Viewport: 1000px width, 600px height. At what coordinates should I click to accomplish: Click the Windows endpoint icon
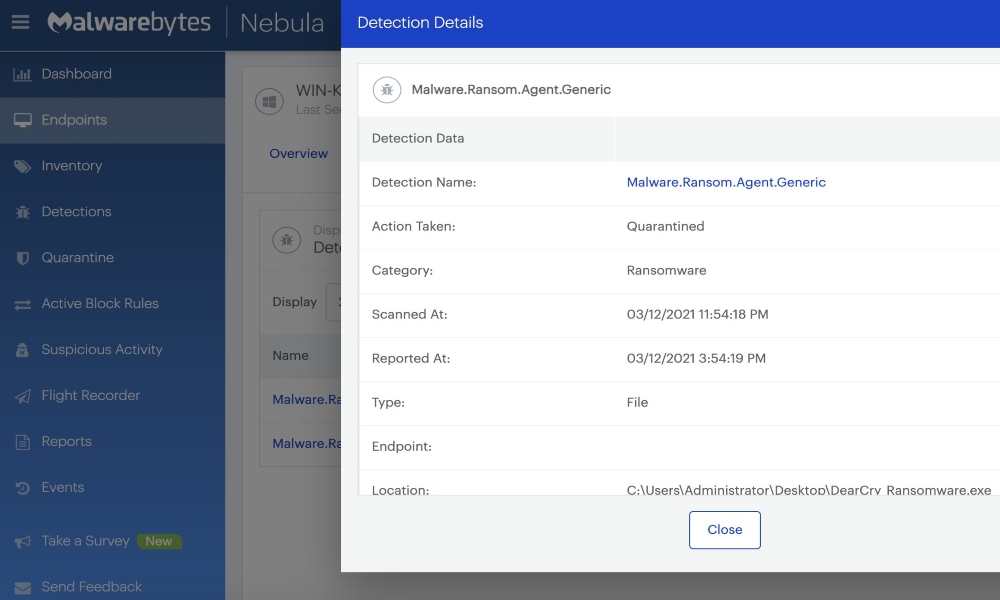[x=269, y=101]
